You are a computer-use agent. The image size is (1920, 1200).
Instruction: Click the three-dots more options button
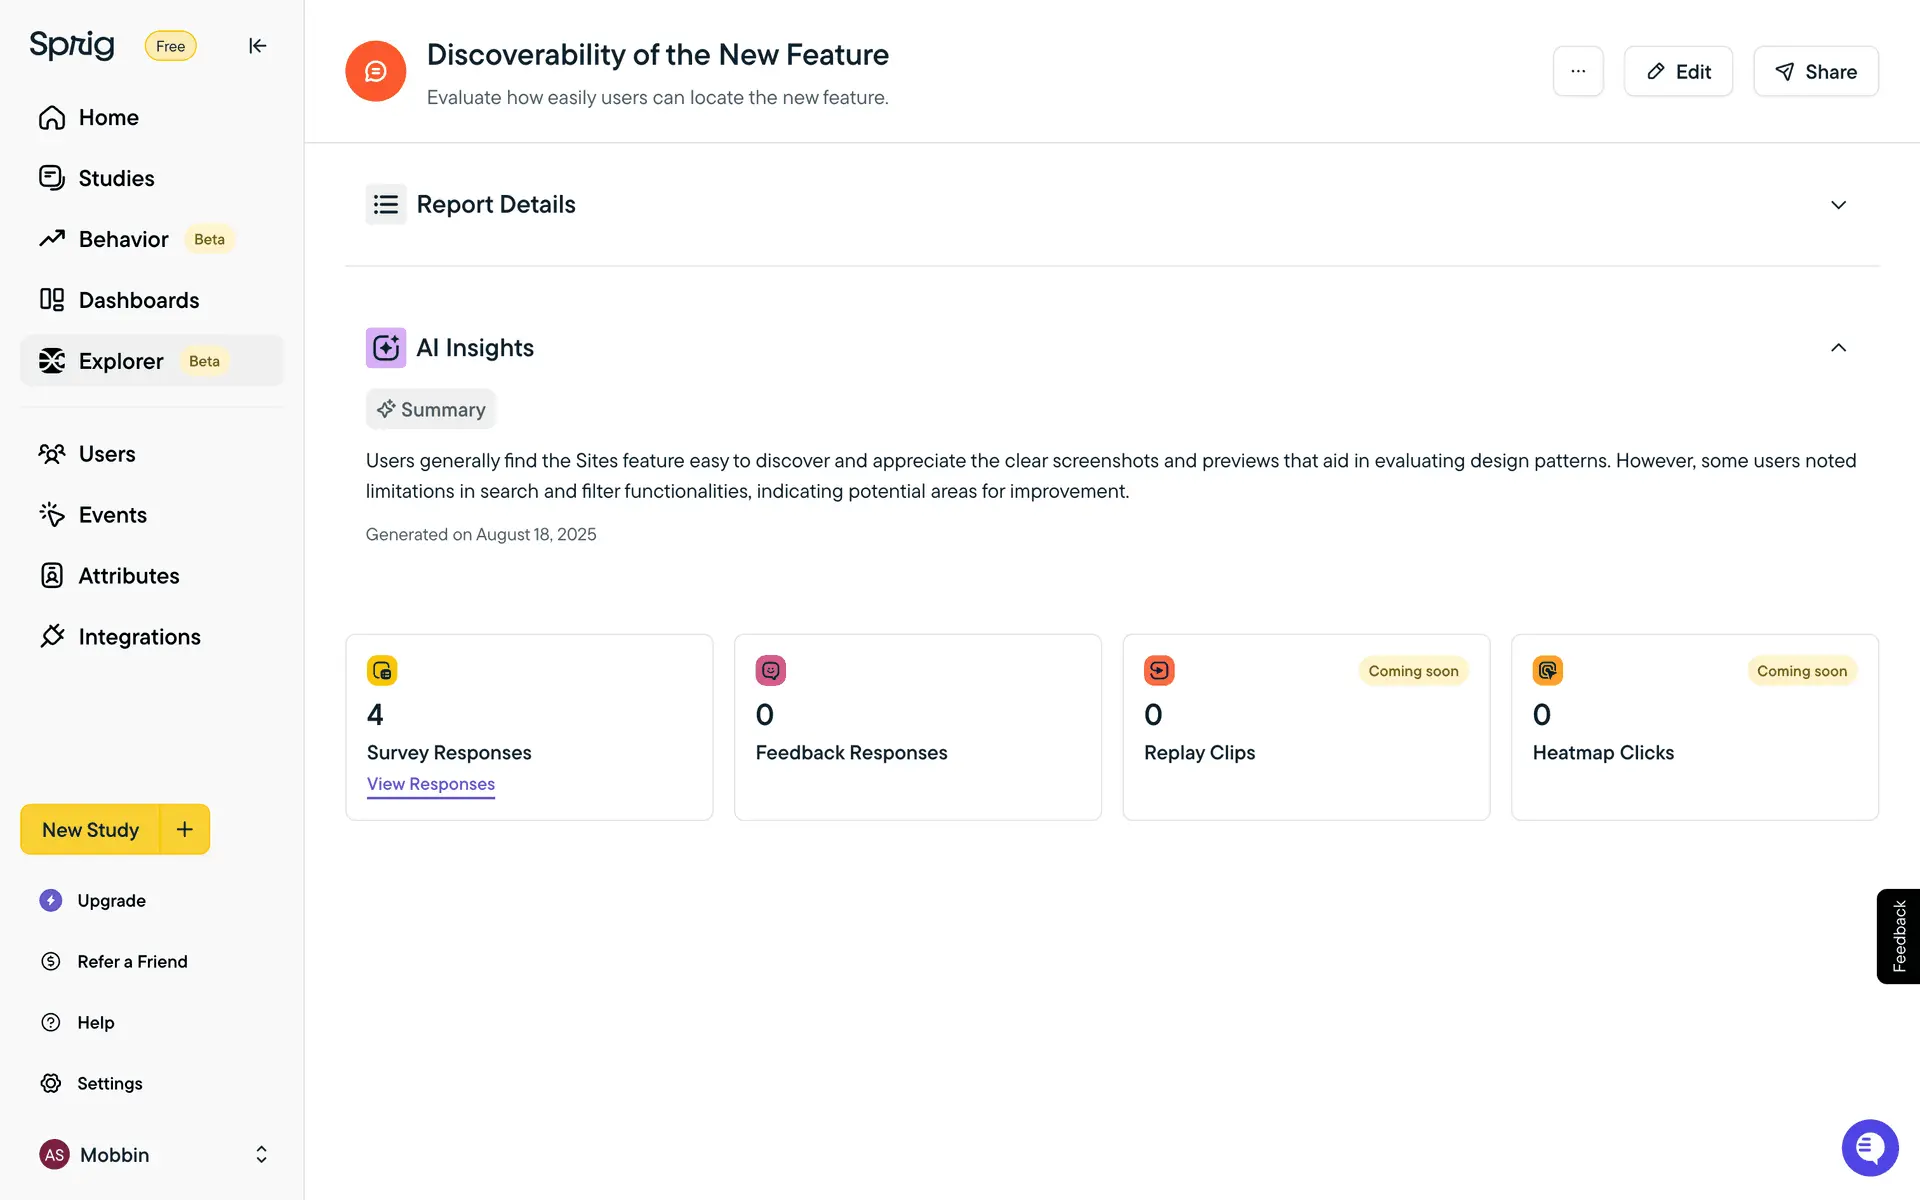(x=1577, y=71)
